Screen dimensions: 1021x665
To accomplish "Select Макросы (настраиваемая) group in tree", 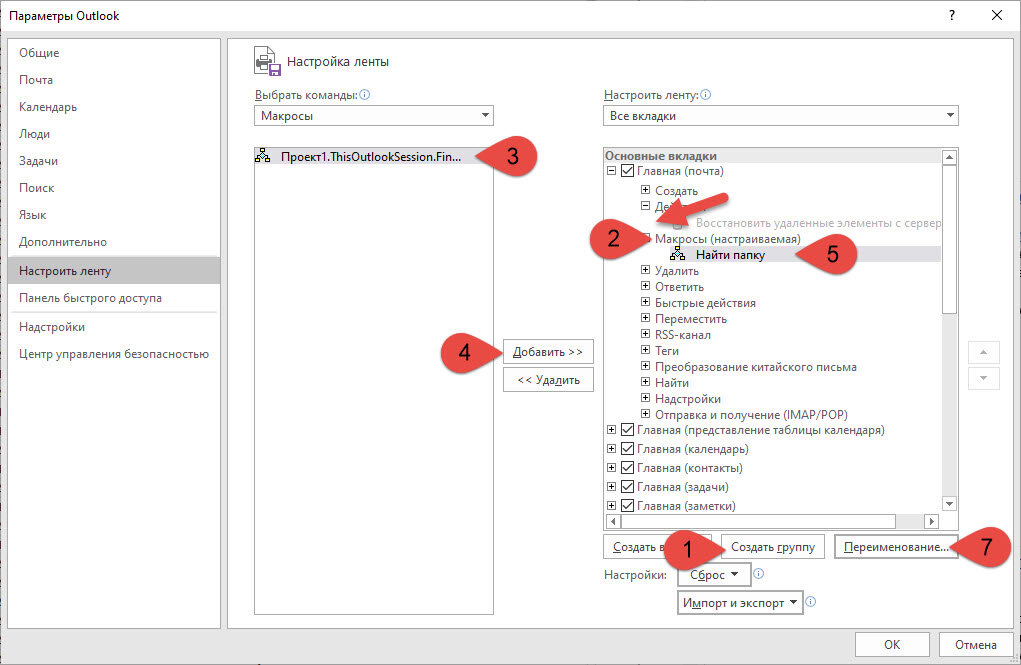I will tap(727, 238).
